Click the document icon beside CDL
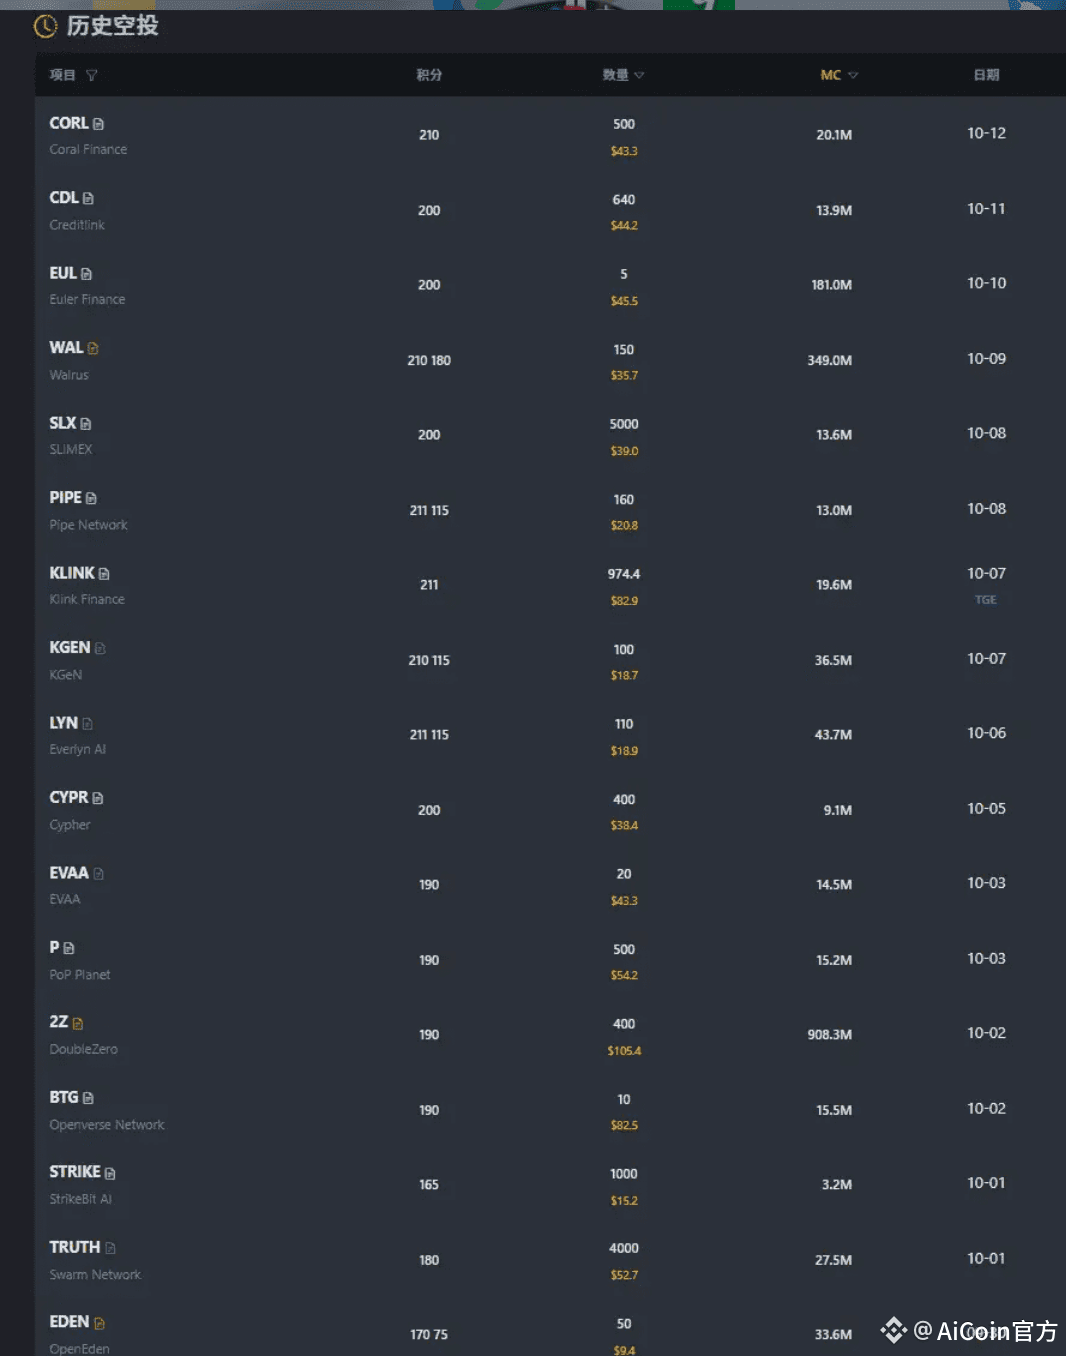 point(88,198)
